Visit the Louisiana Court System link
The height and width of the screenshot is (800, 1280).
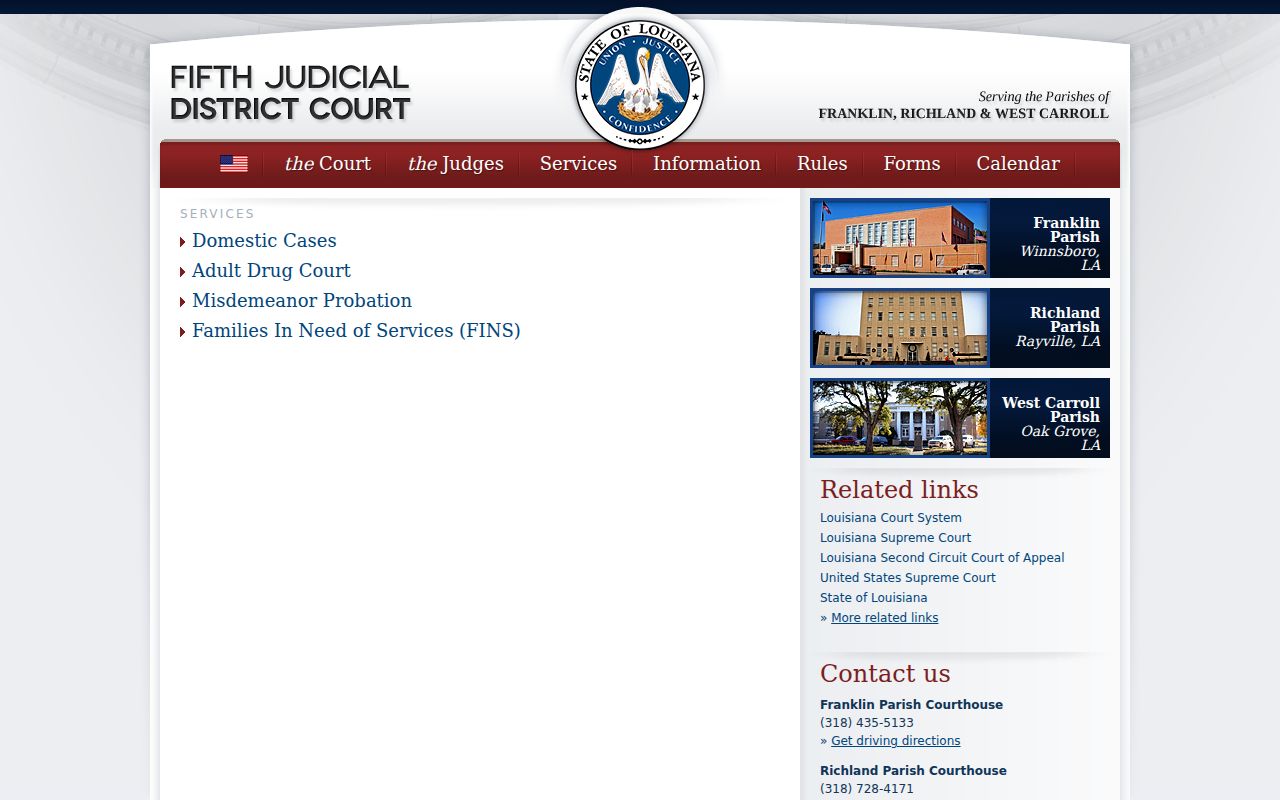[891, 518]
